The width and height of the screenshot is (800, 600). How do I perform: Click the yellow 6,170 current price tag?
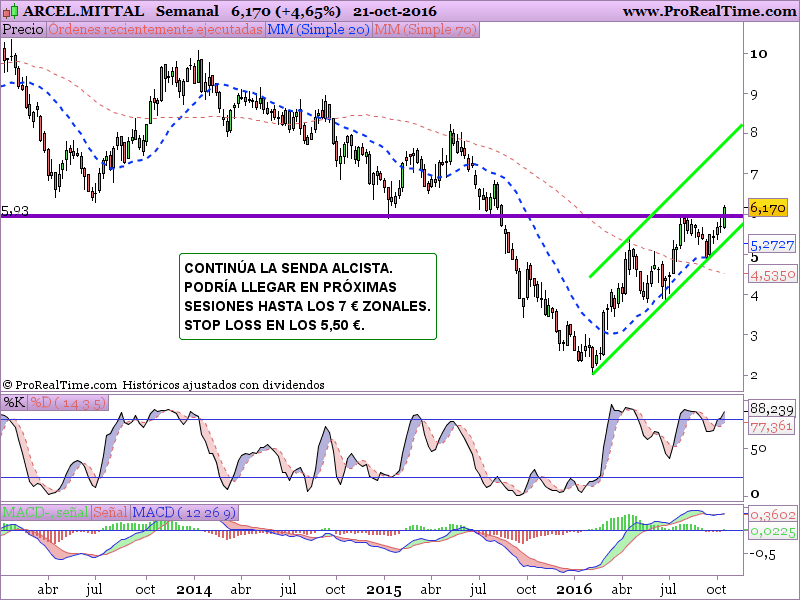[x=767, y=208]
